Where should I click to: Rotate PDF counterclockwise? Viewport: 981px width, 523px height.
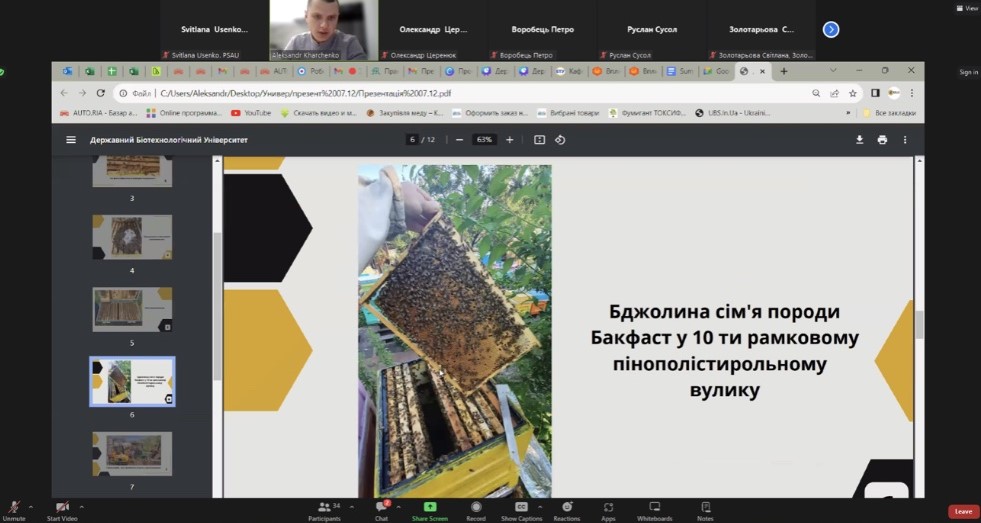click(560, 140)
